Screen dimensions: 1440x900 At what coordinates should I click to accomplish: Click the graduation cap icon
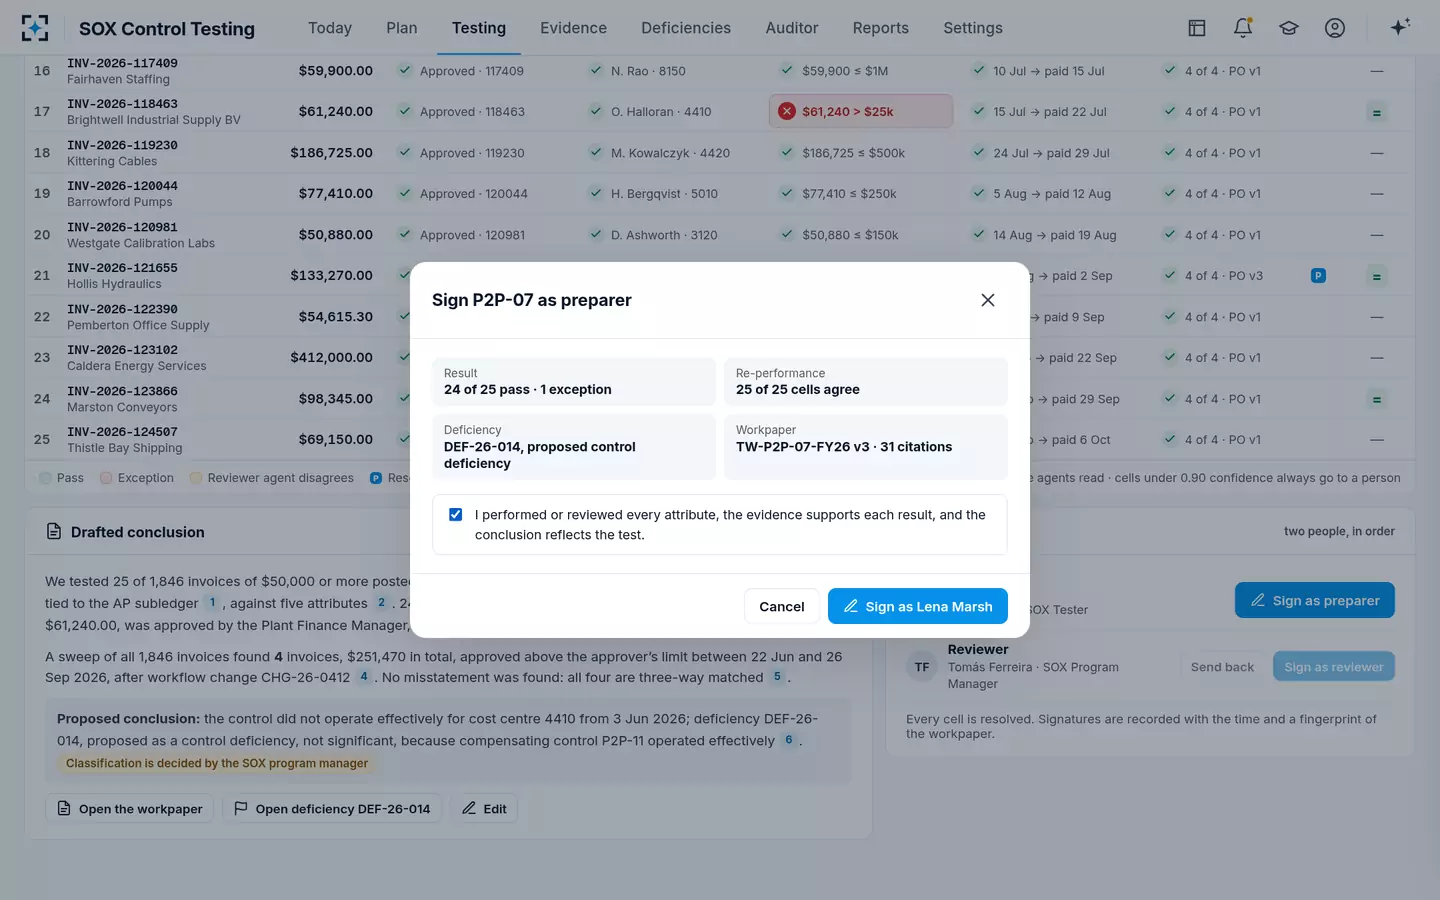click(x=1289, y=28)
